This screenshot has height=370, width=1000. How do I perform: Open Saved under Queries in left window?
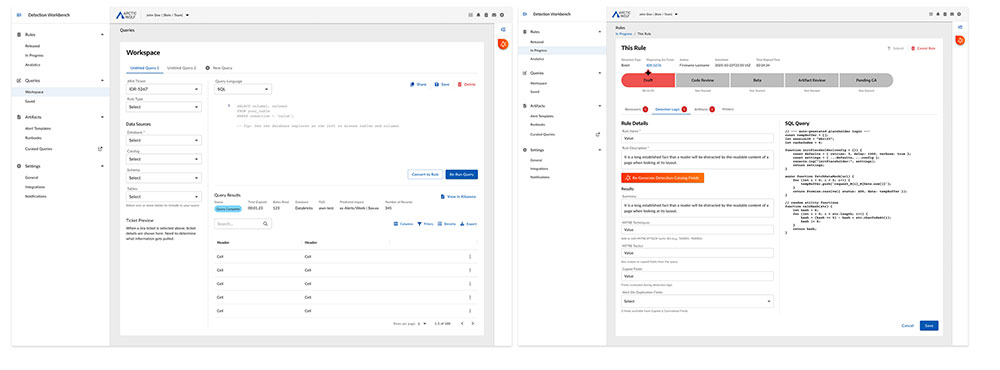30,101
